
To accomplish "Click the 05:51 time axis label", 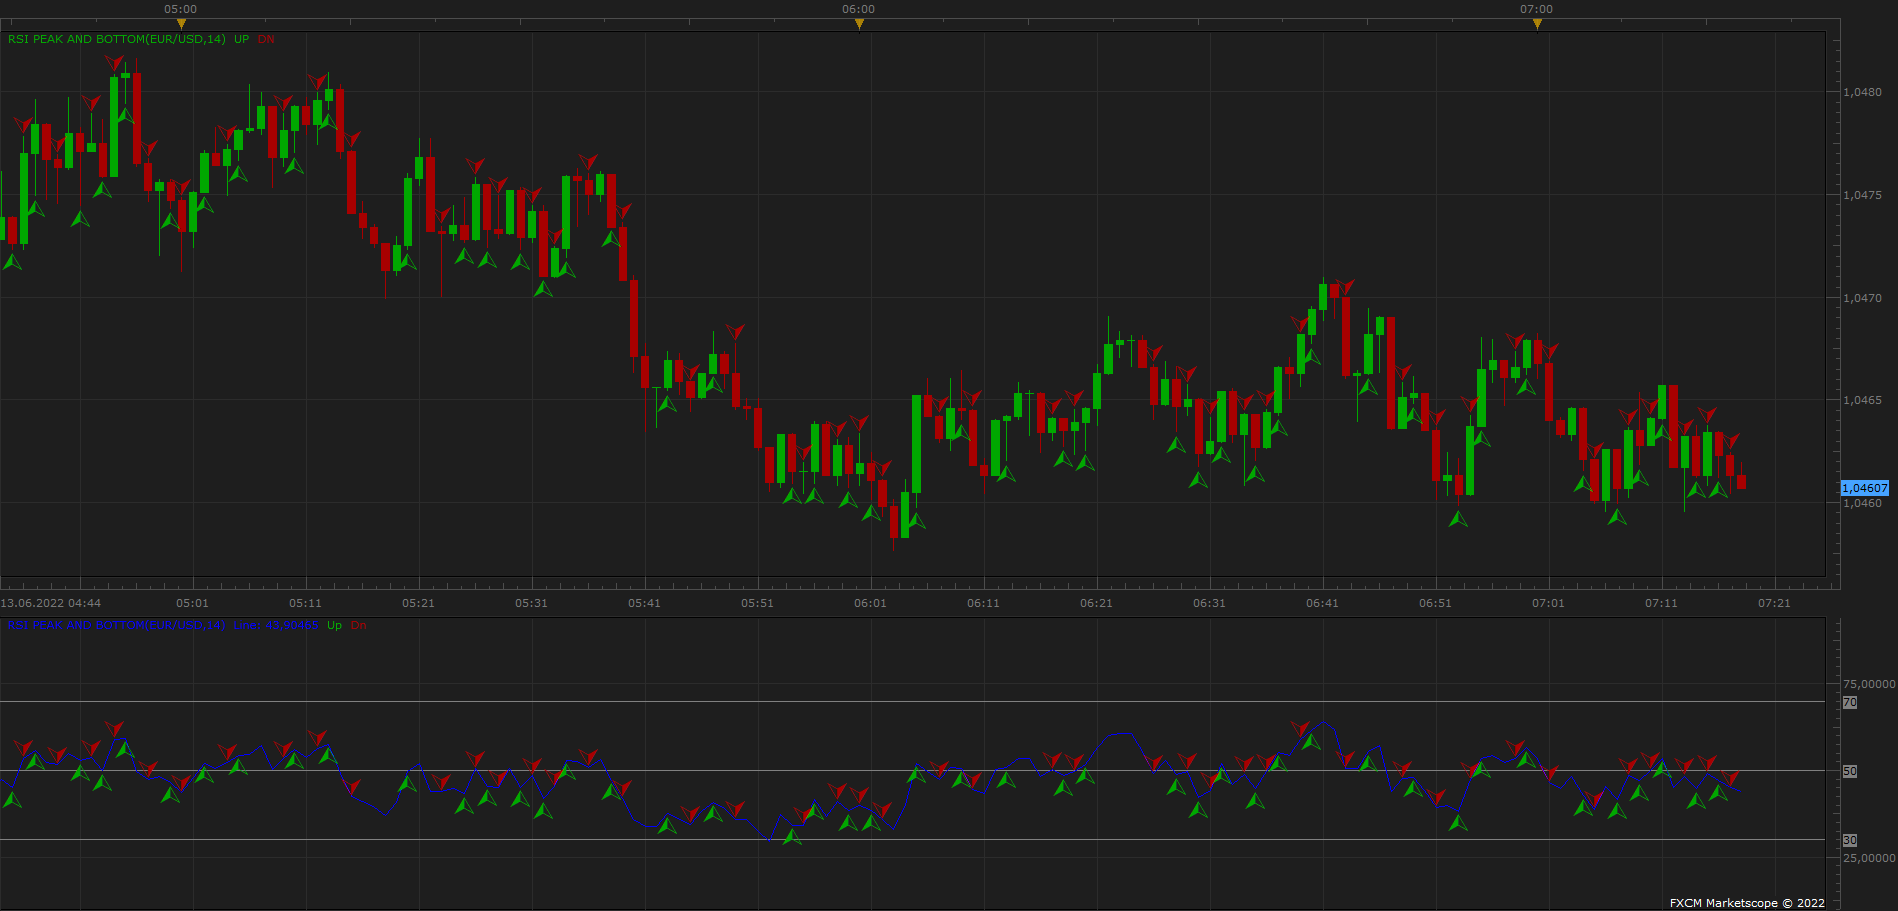I will click(758, 603).
